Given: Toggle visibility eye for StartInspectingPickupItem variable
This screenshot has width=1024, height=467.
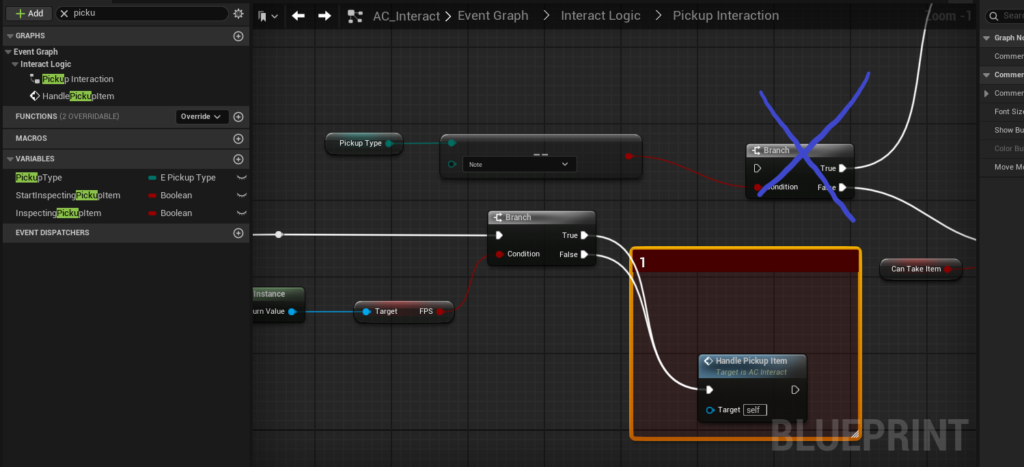Looking at the screenshot, I should [240, 195].
